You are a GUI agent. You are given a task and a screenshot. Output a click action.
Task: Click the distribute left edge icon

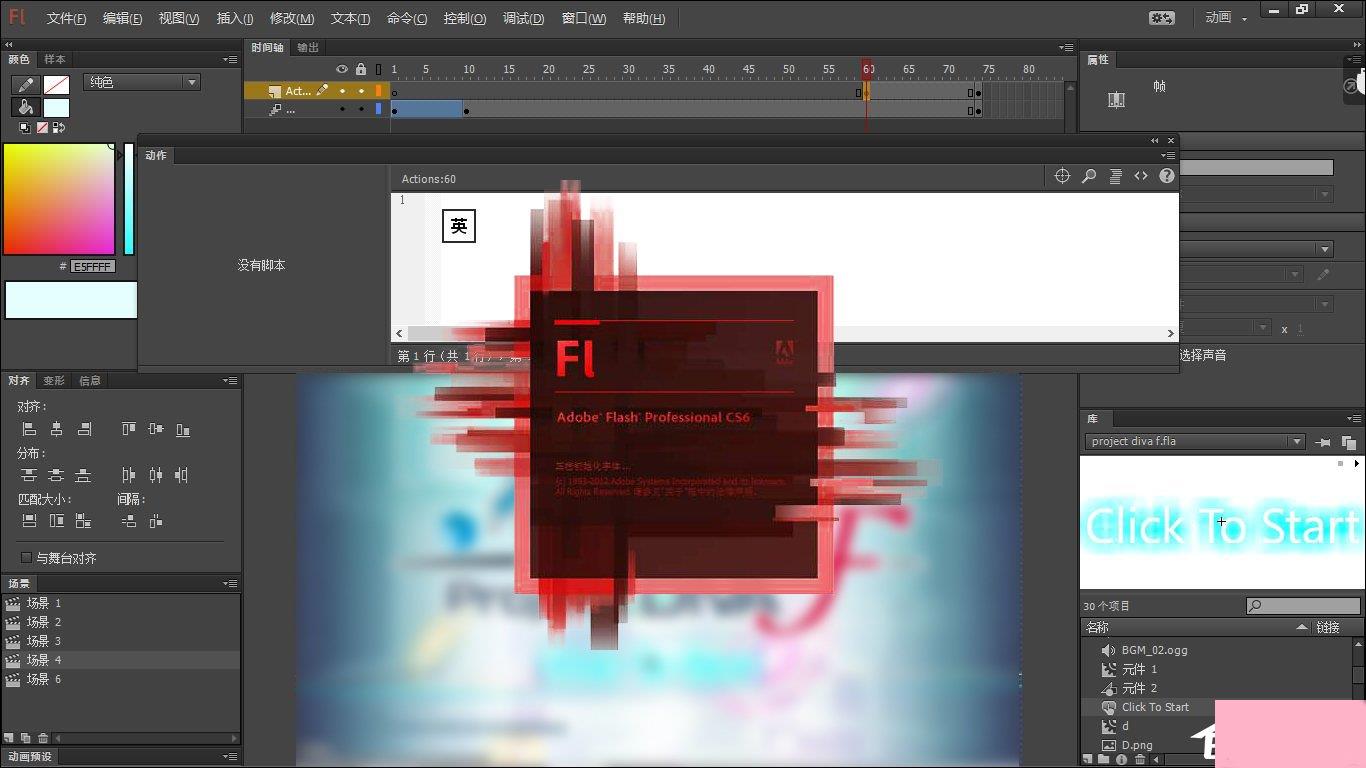(128, 475)
